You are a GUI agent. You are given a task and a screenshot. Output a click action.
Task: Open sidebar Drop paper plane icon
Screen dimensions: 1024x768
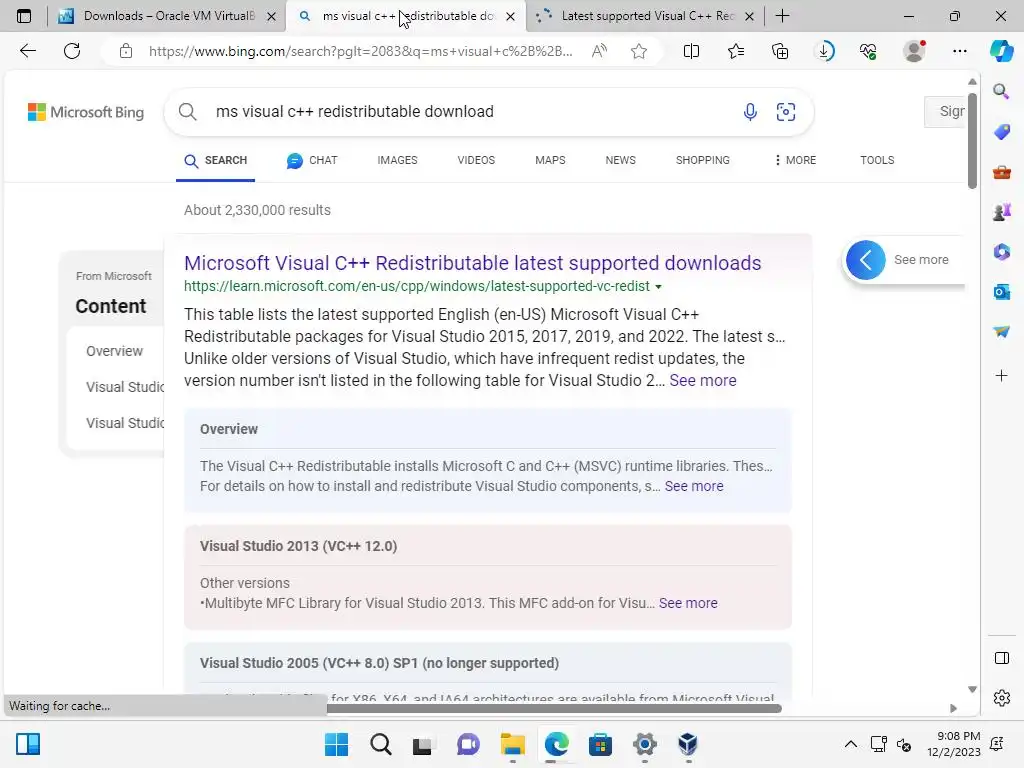1001,332
